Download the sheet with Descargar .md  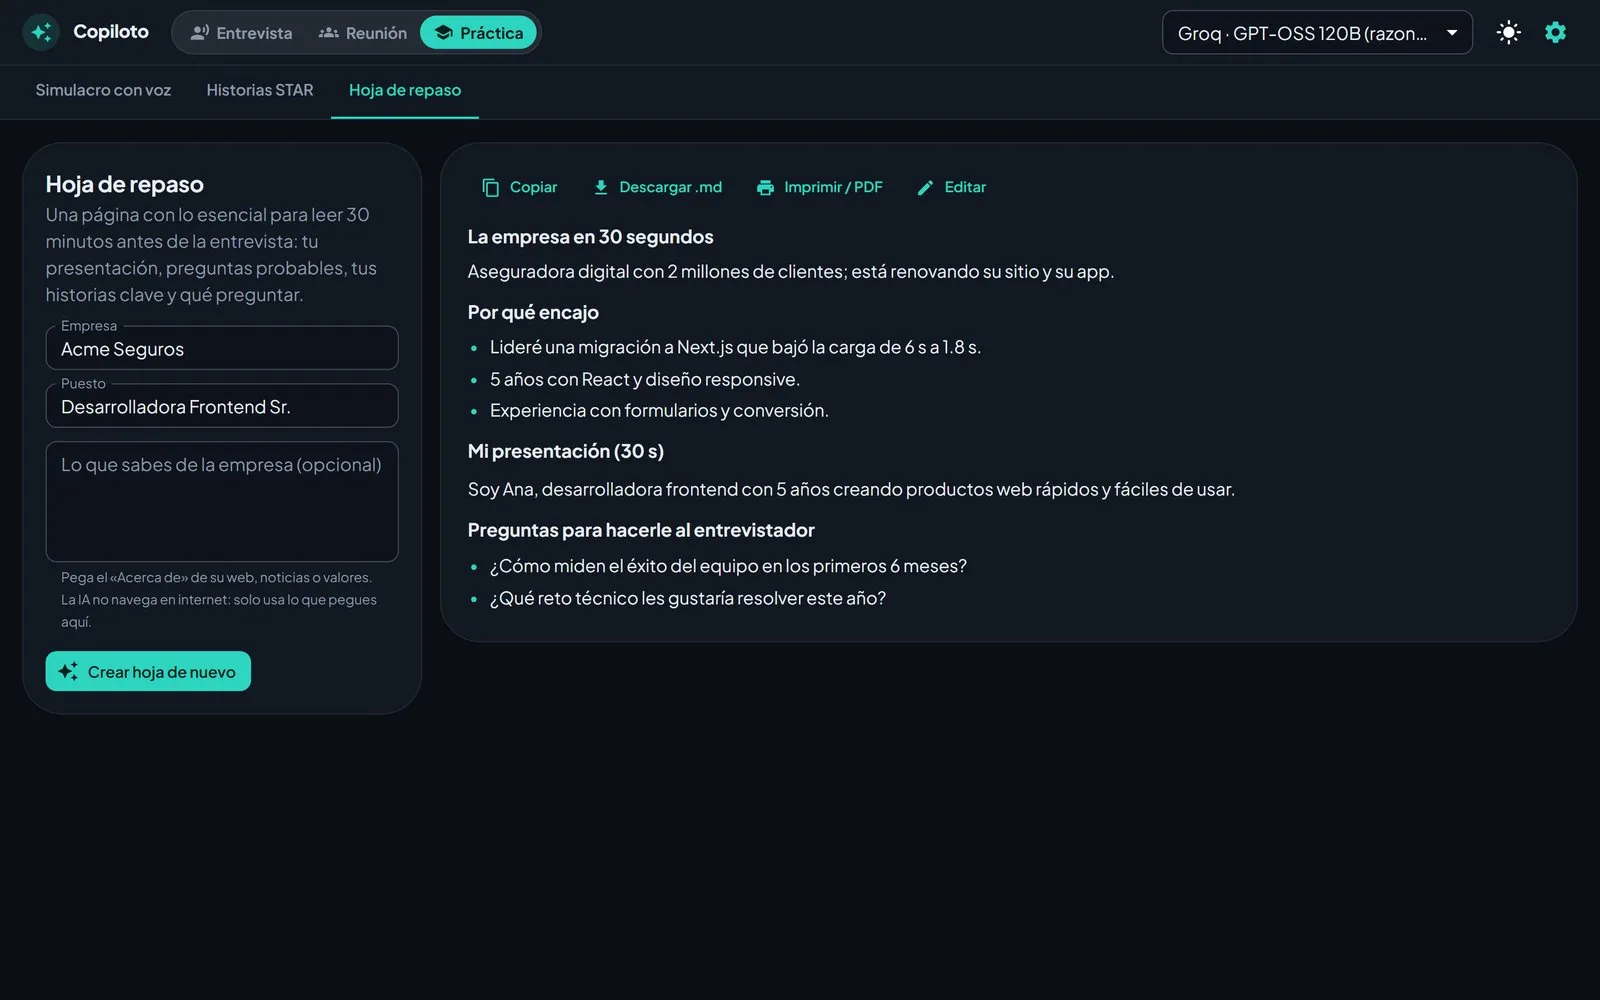(x=658, y=187)
